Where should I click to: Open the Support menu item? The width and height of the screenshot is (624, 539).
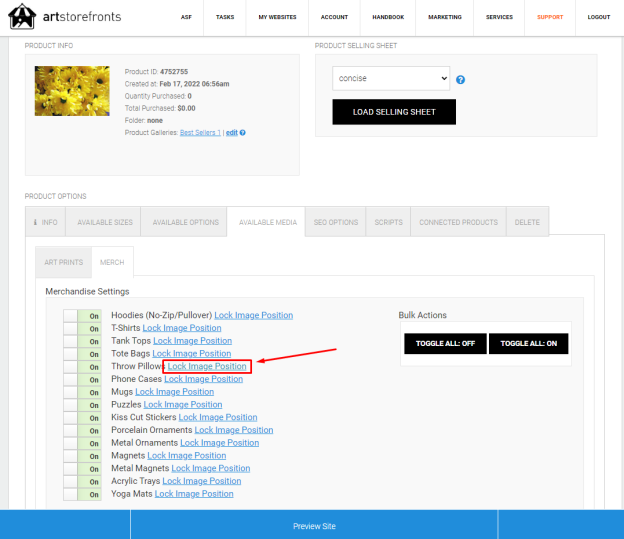tap(550, 17)
